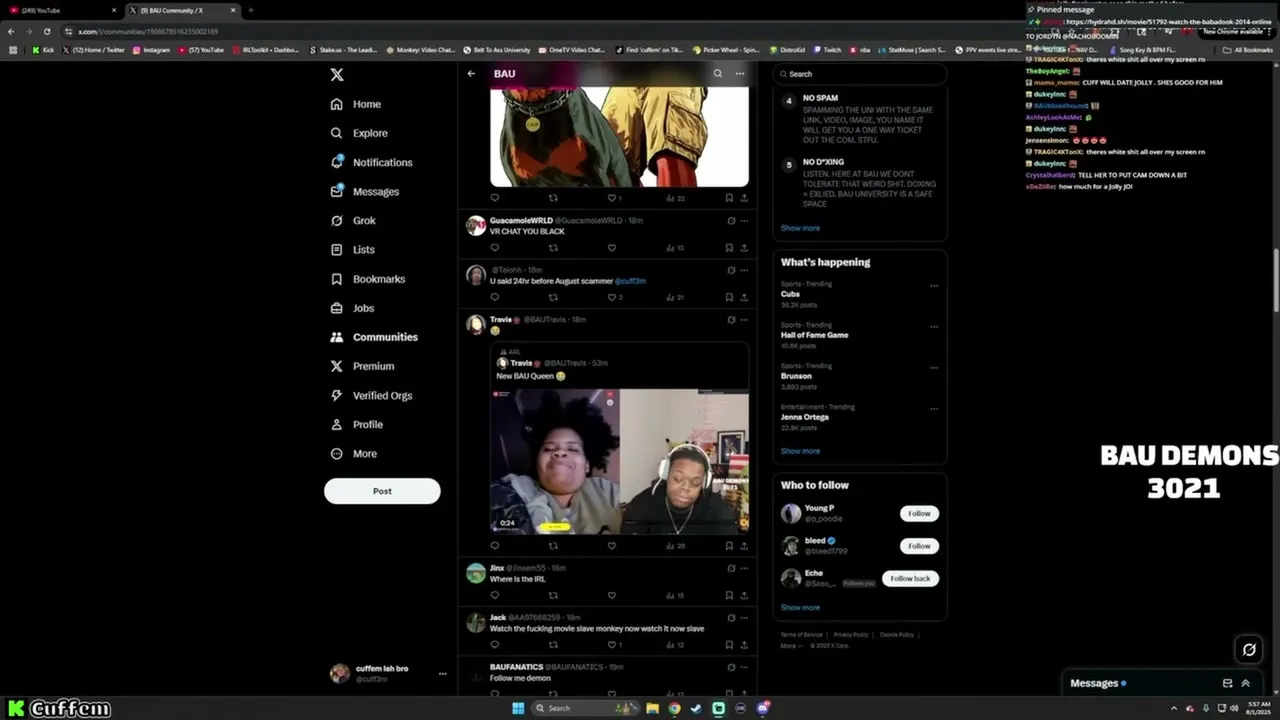
Task: Open options for the Jenna Ortega trend
Action: click(x=934, y=408)
